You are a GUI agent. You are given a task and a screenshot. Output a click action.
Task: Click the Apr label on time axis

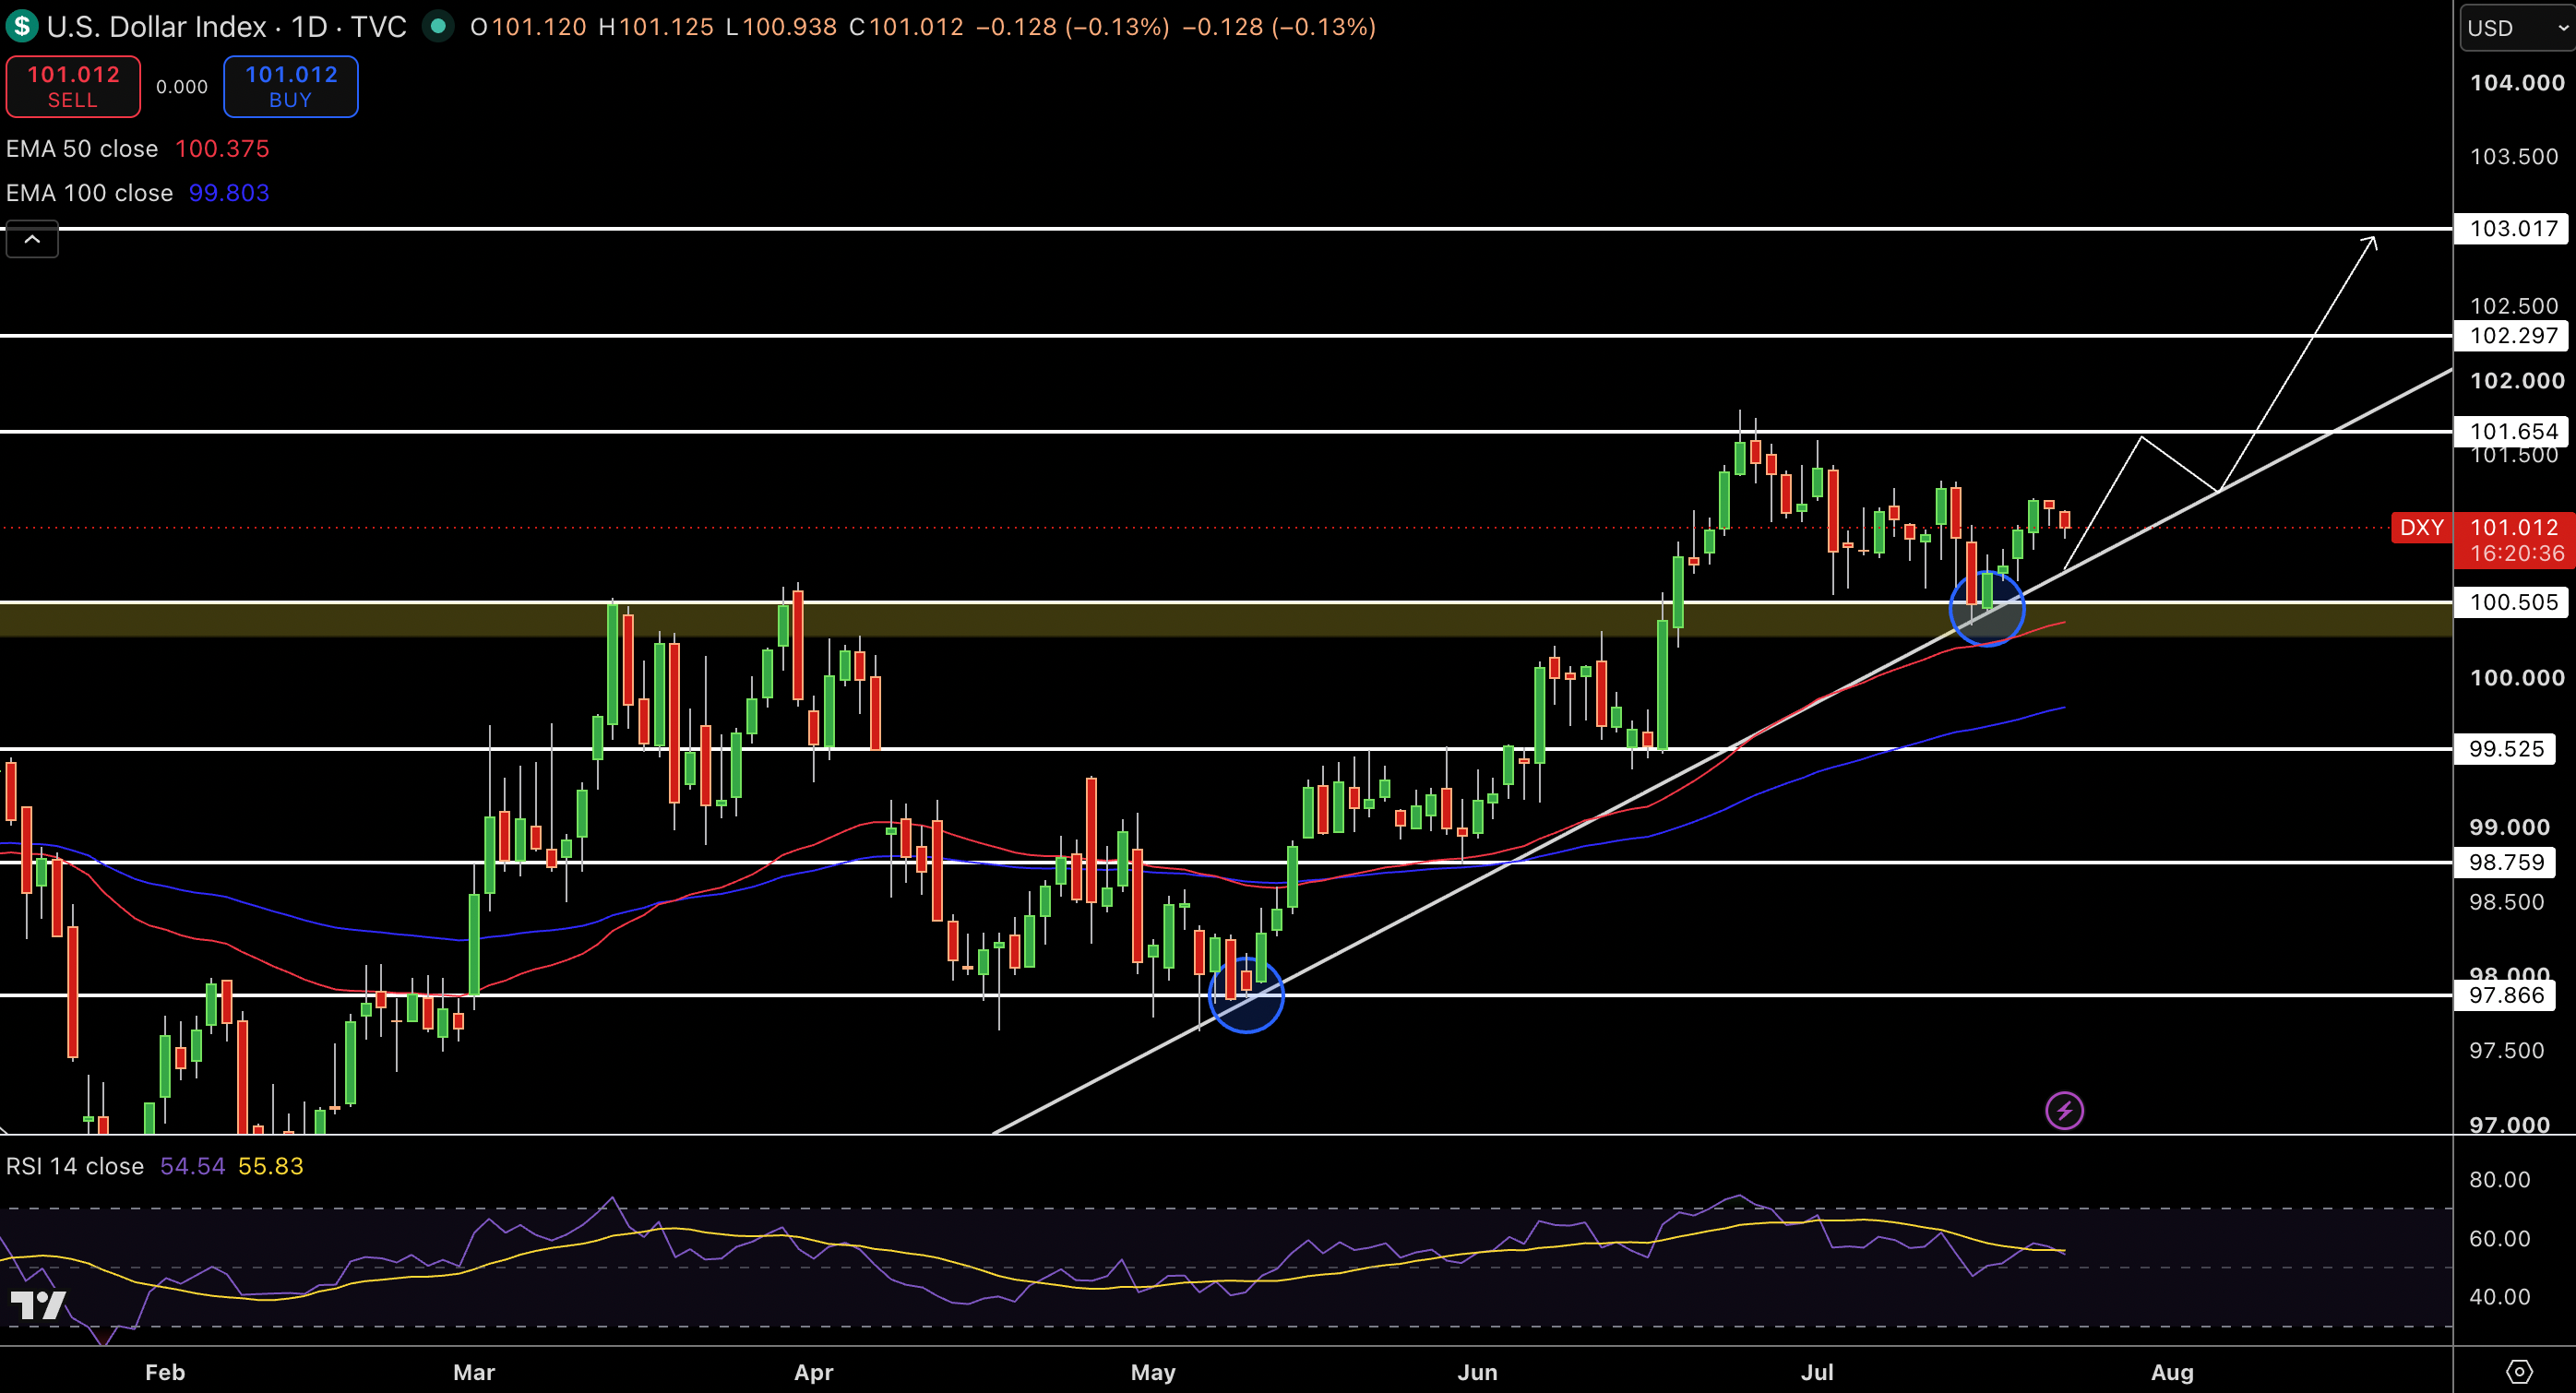click(x=814, y=1372)
